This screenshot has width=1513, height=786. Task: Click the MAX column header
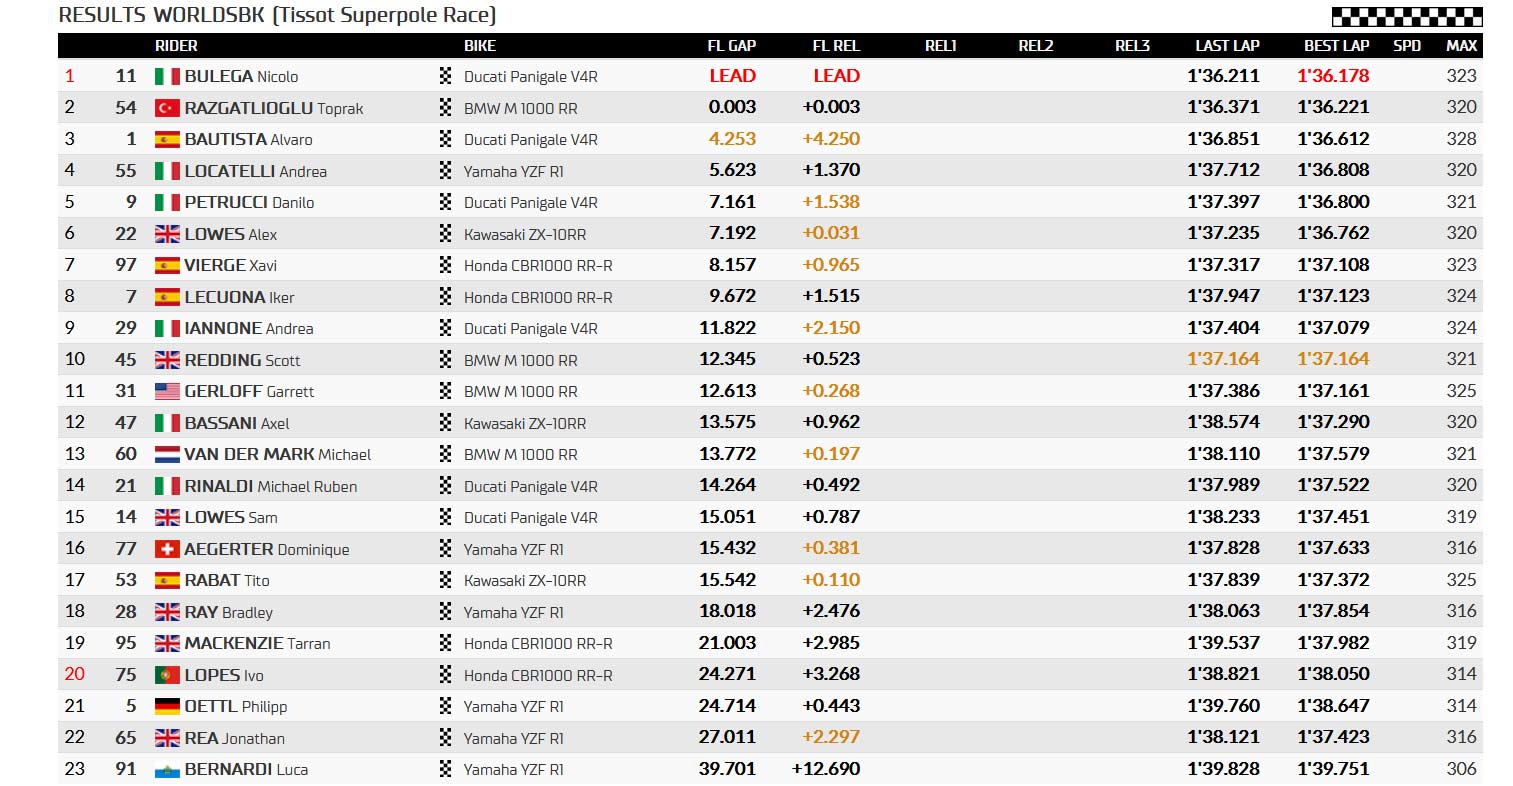[1462, 46]
